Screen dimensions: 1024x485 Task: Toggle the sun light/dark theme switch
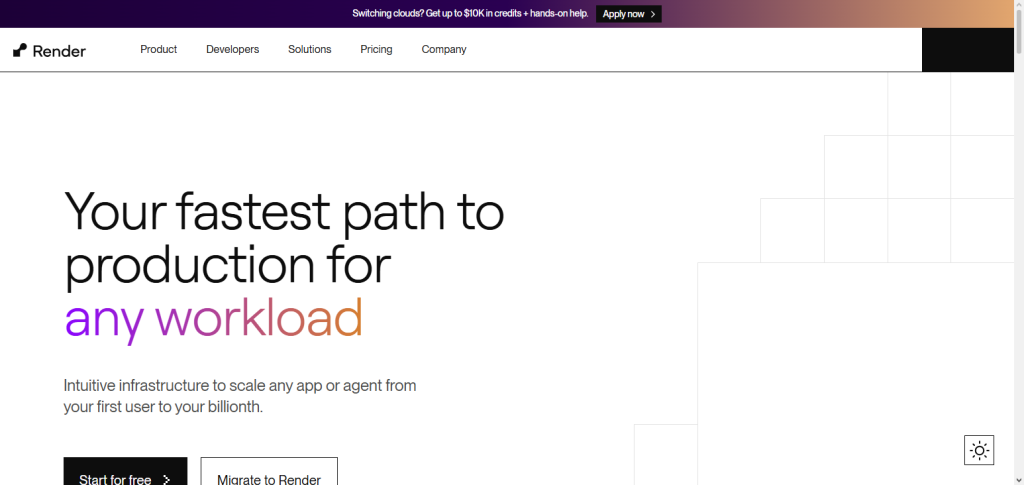pos(979,450)
